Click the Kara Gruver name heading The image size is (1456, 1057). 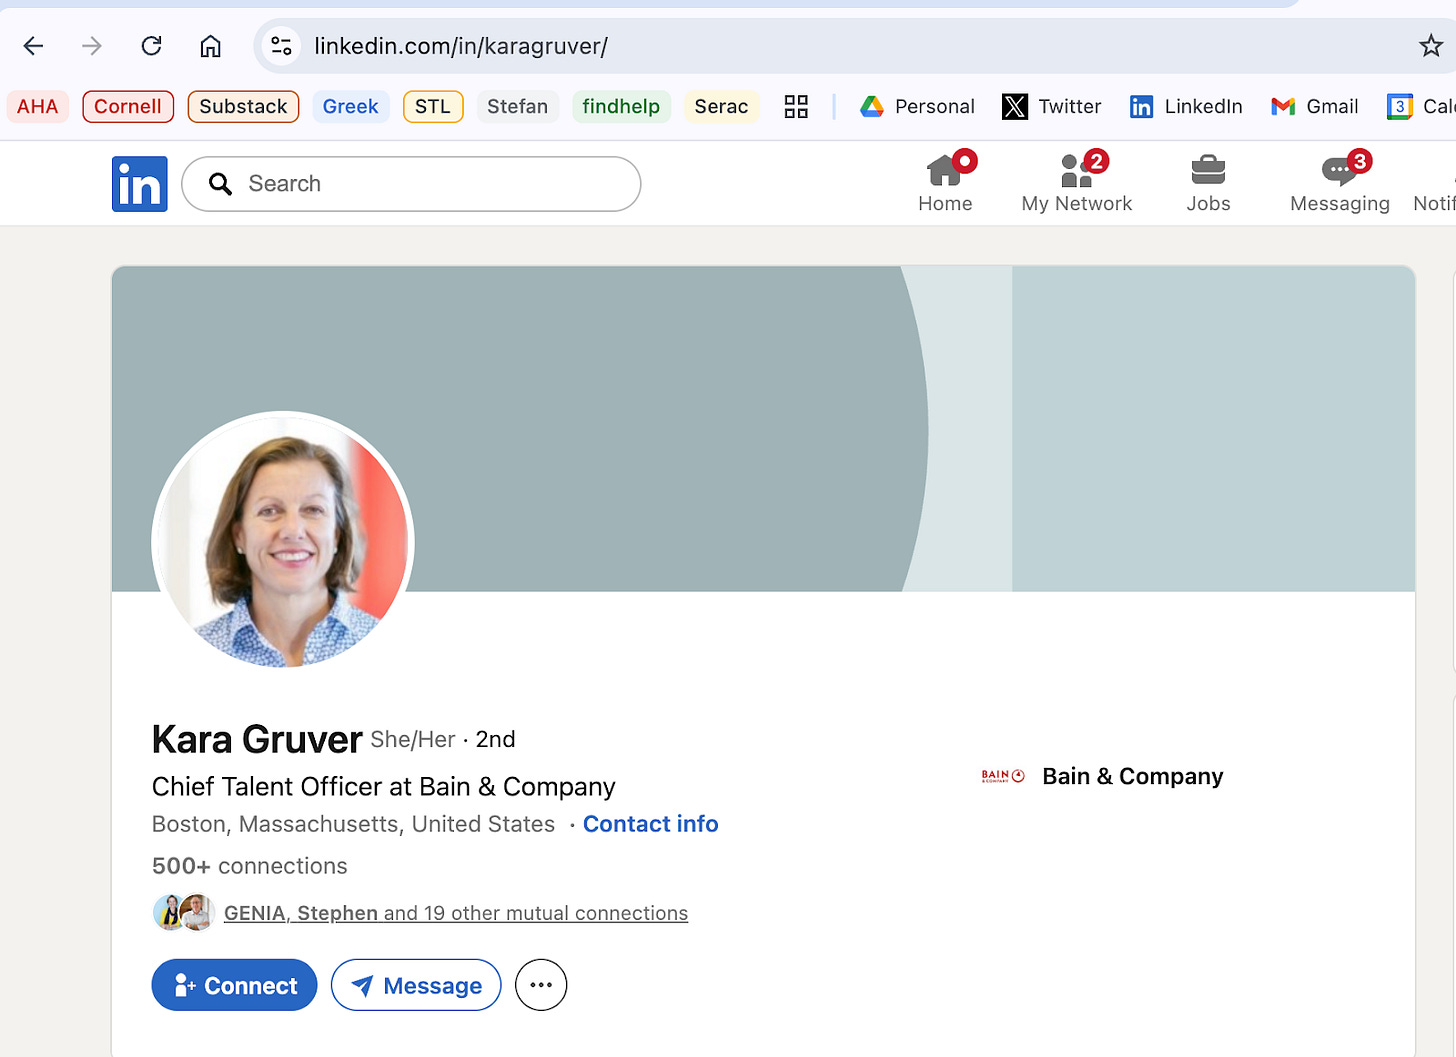(257, 740)
